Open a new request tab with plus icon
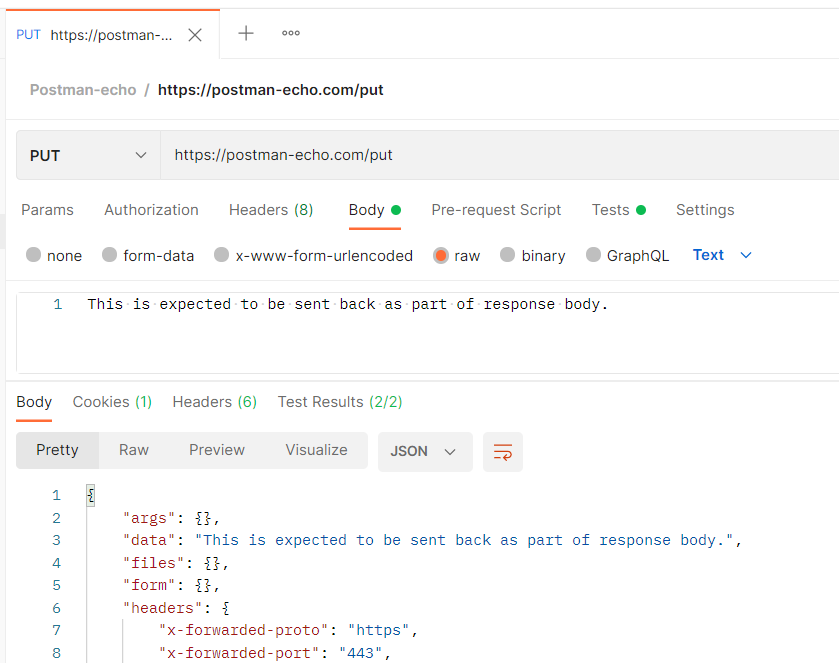This screenshot has height=663, width=839. (x=246, y=33)
